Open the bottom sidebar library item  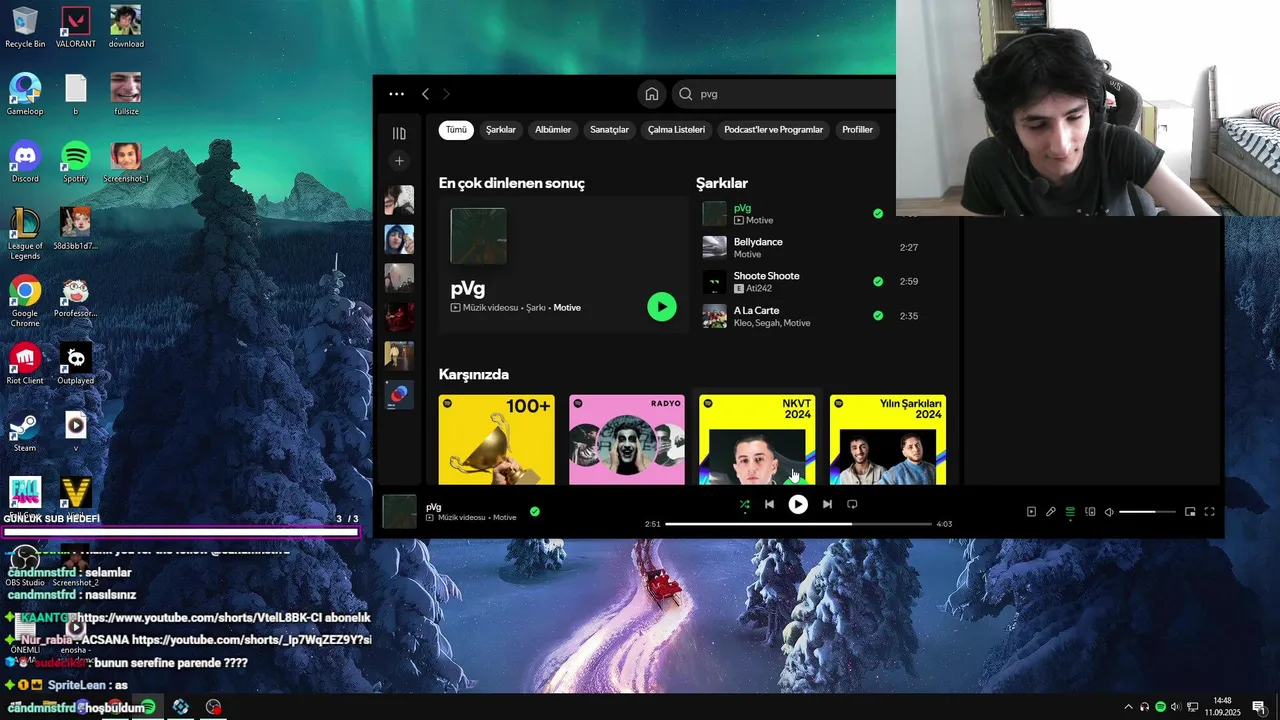399,395
